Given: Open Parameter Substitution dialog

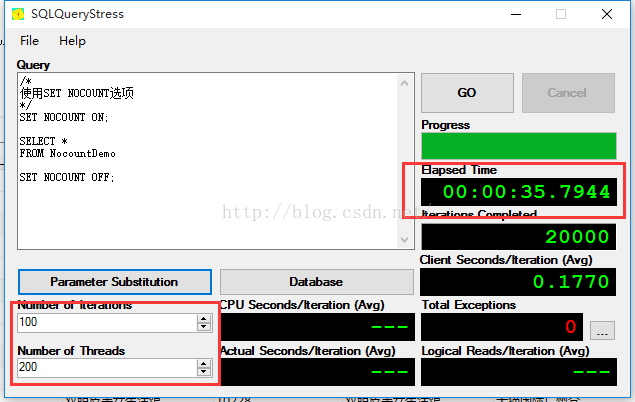Looking at the screenshot, I should coord(115,282).
